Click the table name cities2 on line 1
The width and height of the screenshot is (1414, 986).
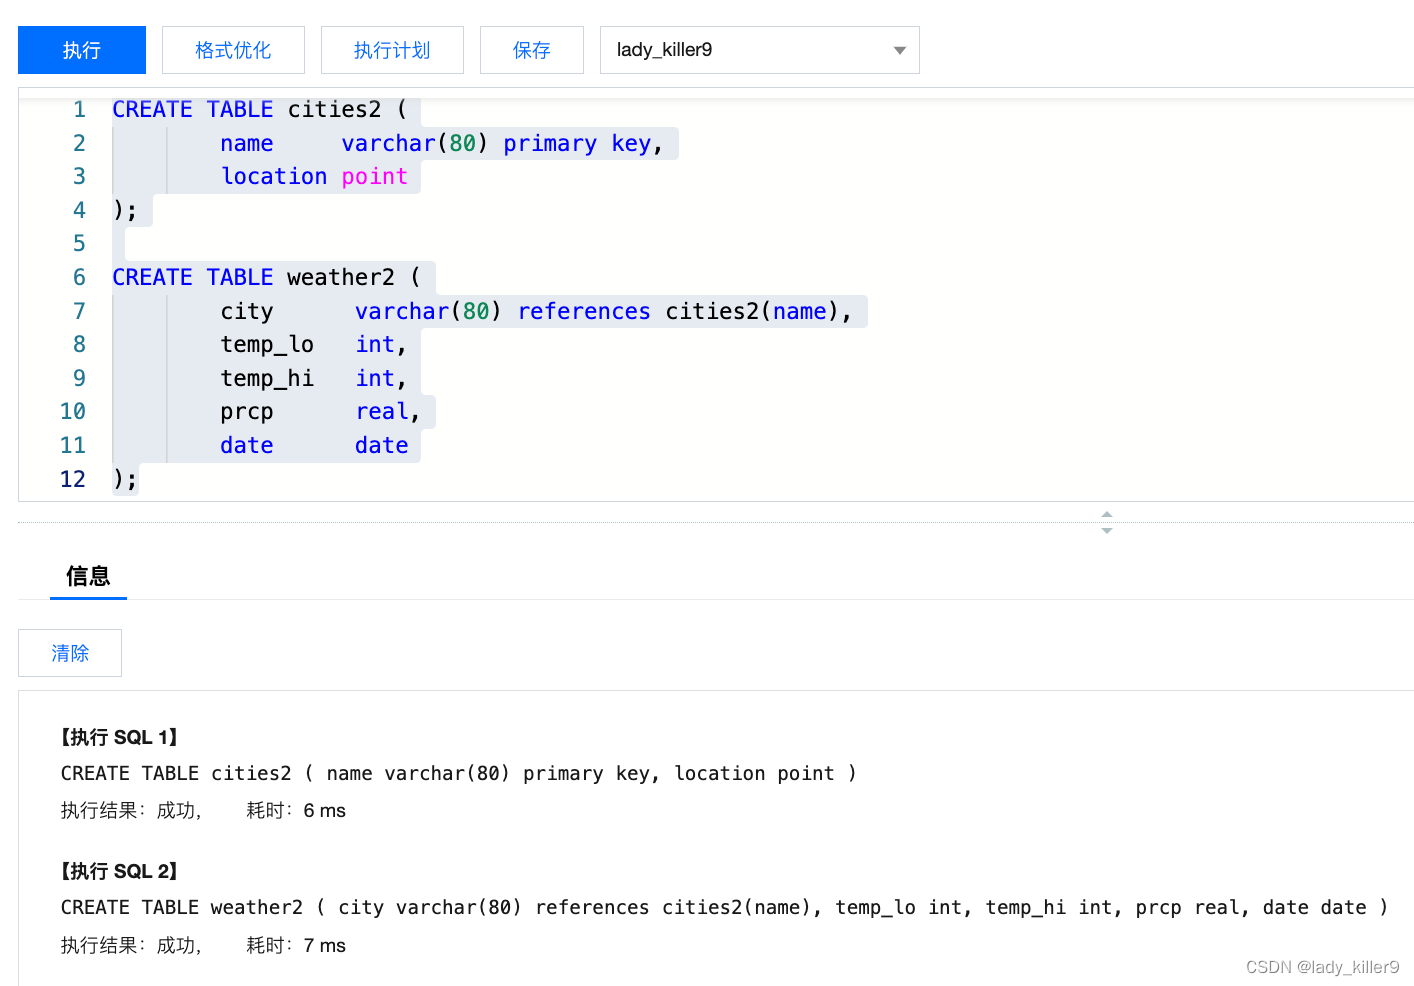(x=335, y=110)
